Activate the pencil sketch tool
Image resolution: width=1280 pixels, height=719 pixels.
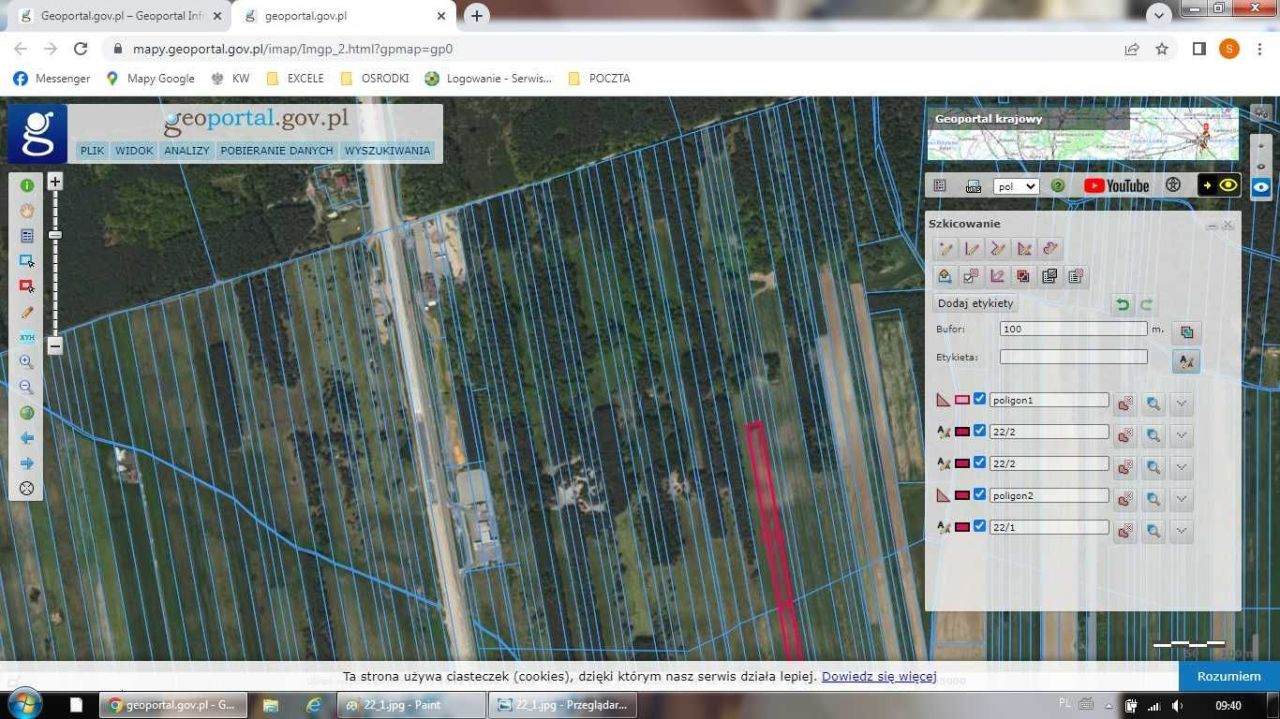pyautogui.click(x=27, y=312)
